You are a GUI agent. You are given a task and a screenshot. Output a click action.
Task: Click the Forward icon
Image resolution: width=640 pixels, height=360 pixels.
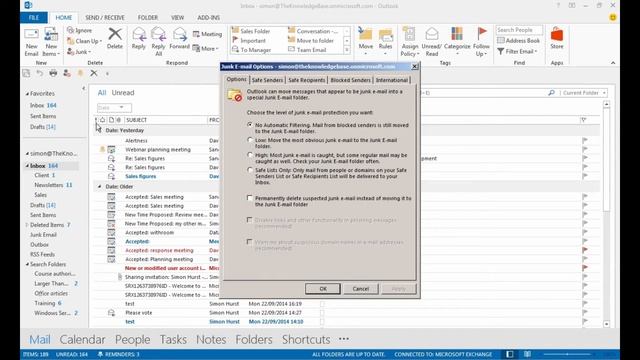(x=180, y=35)
